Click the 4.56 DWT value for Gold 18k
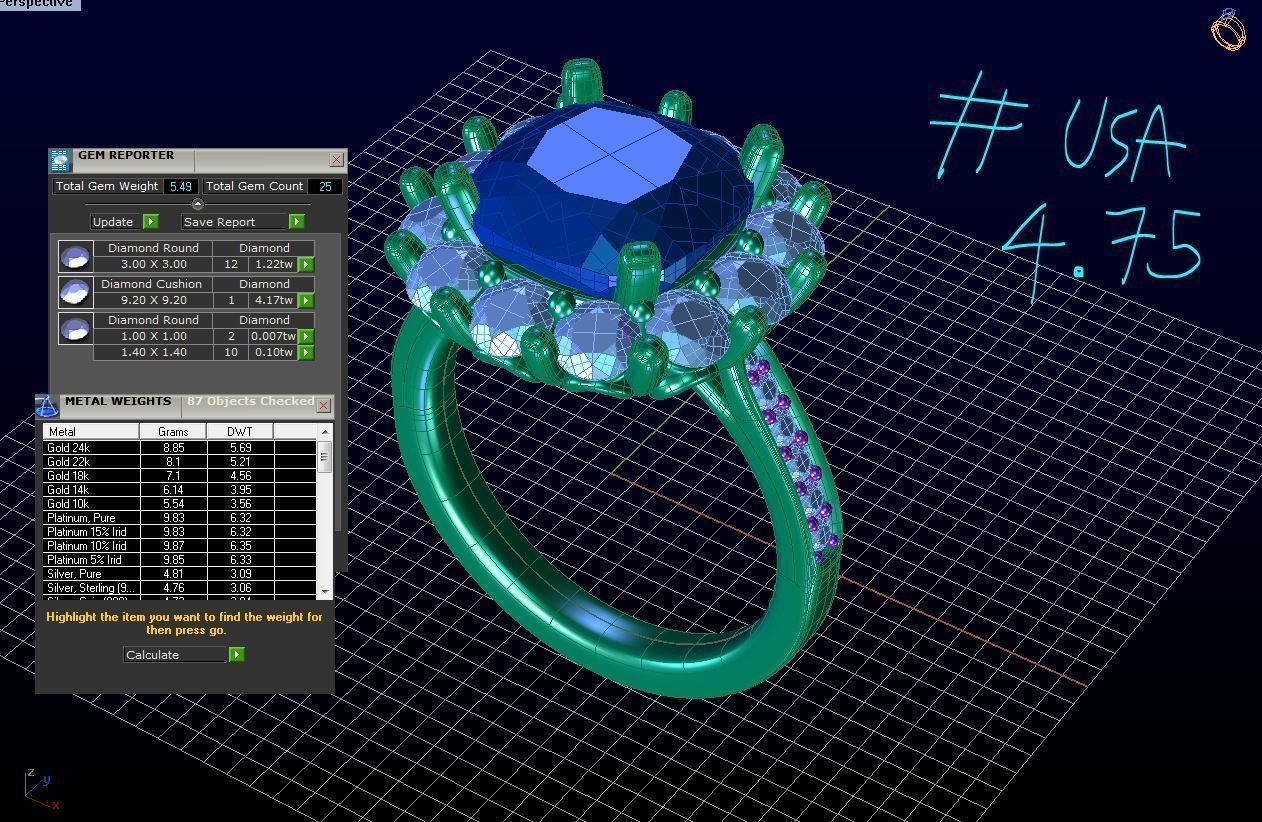The height and width of the screenshot is (822, 1262). tap(240, 476)
